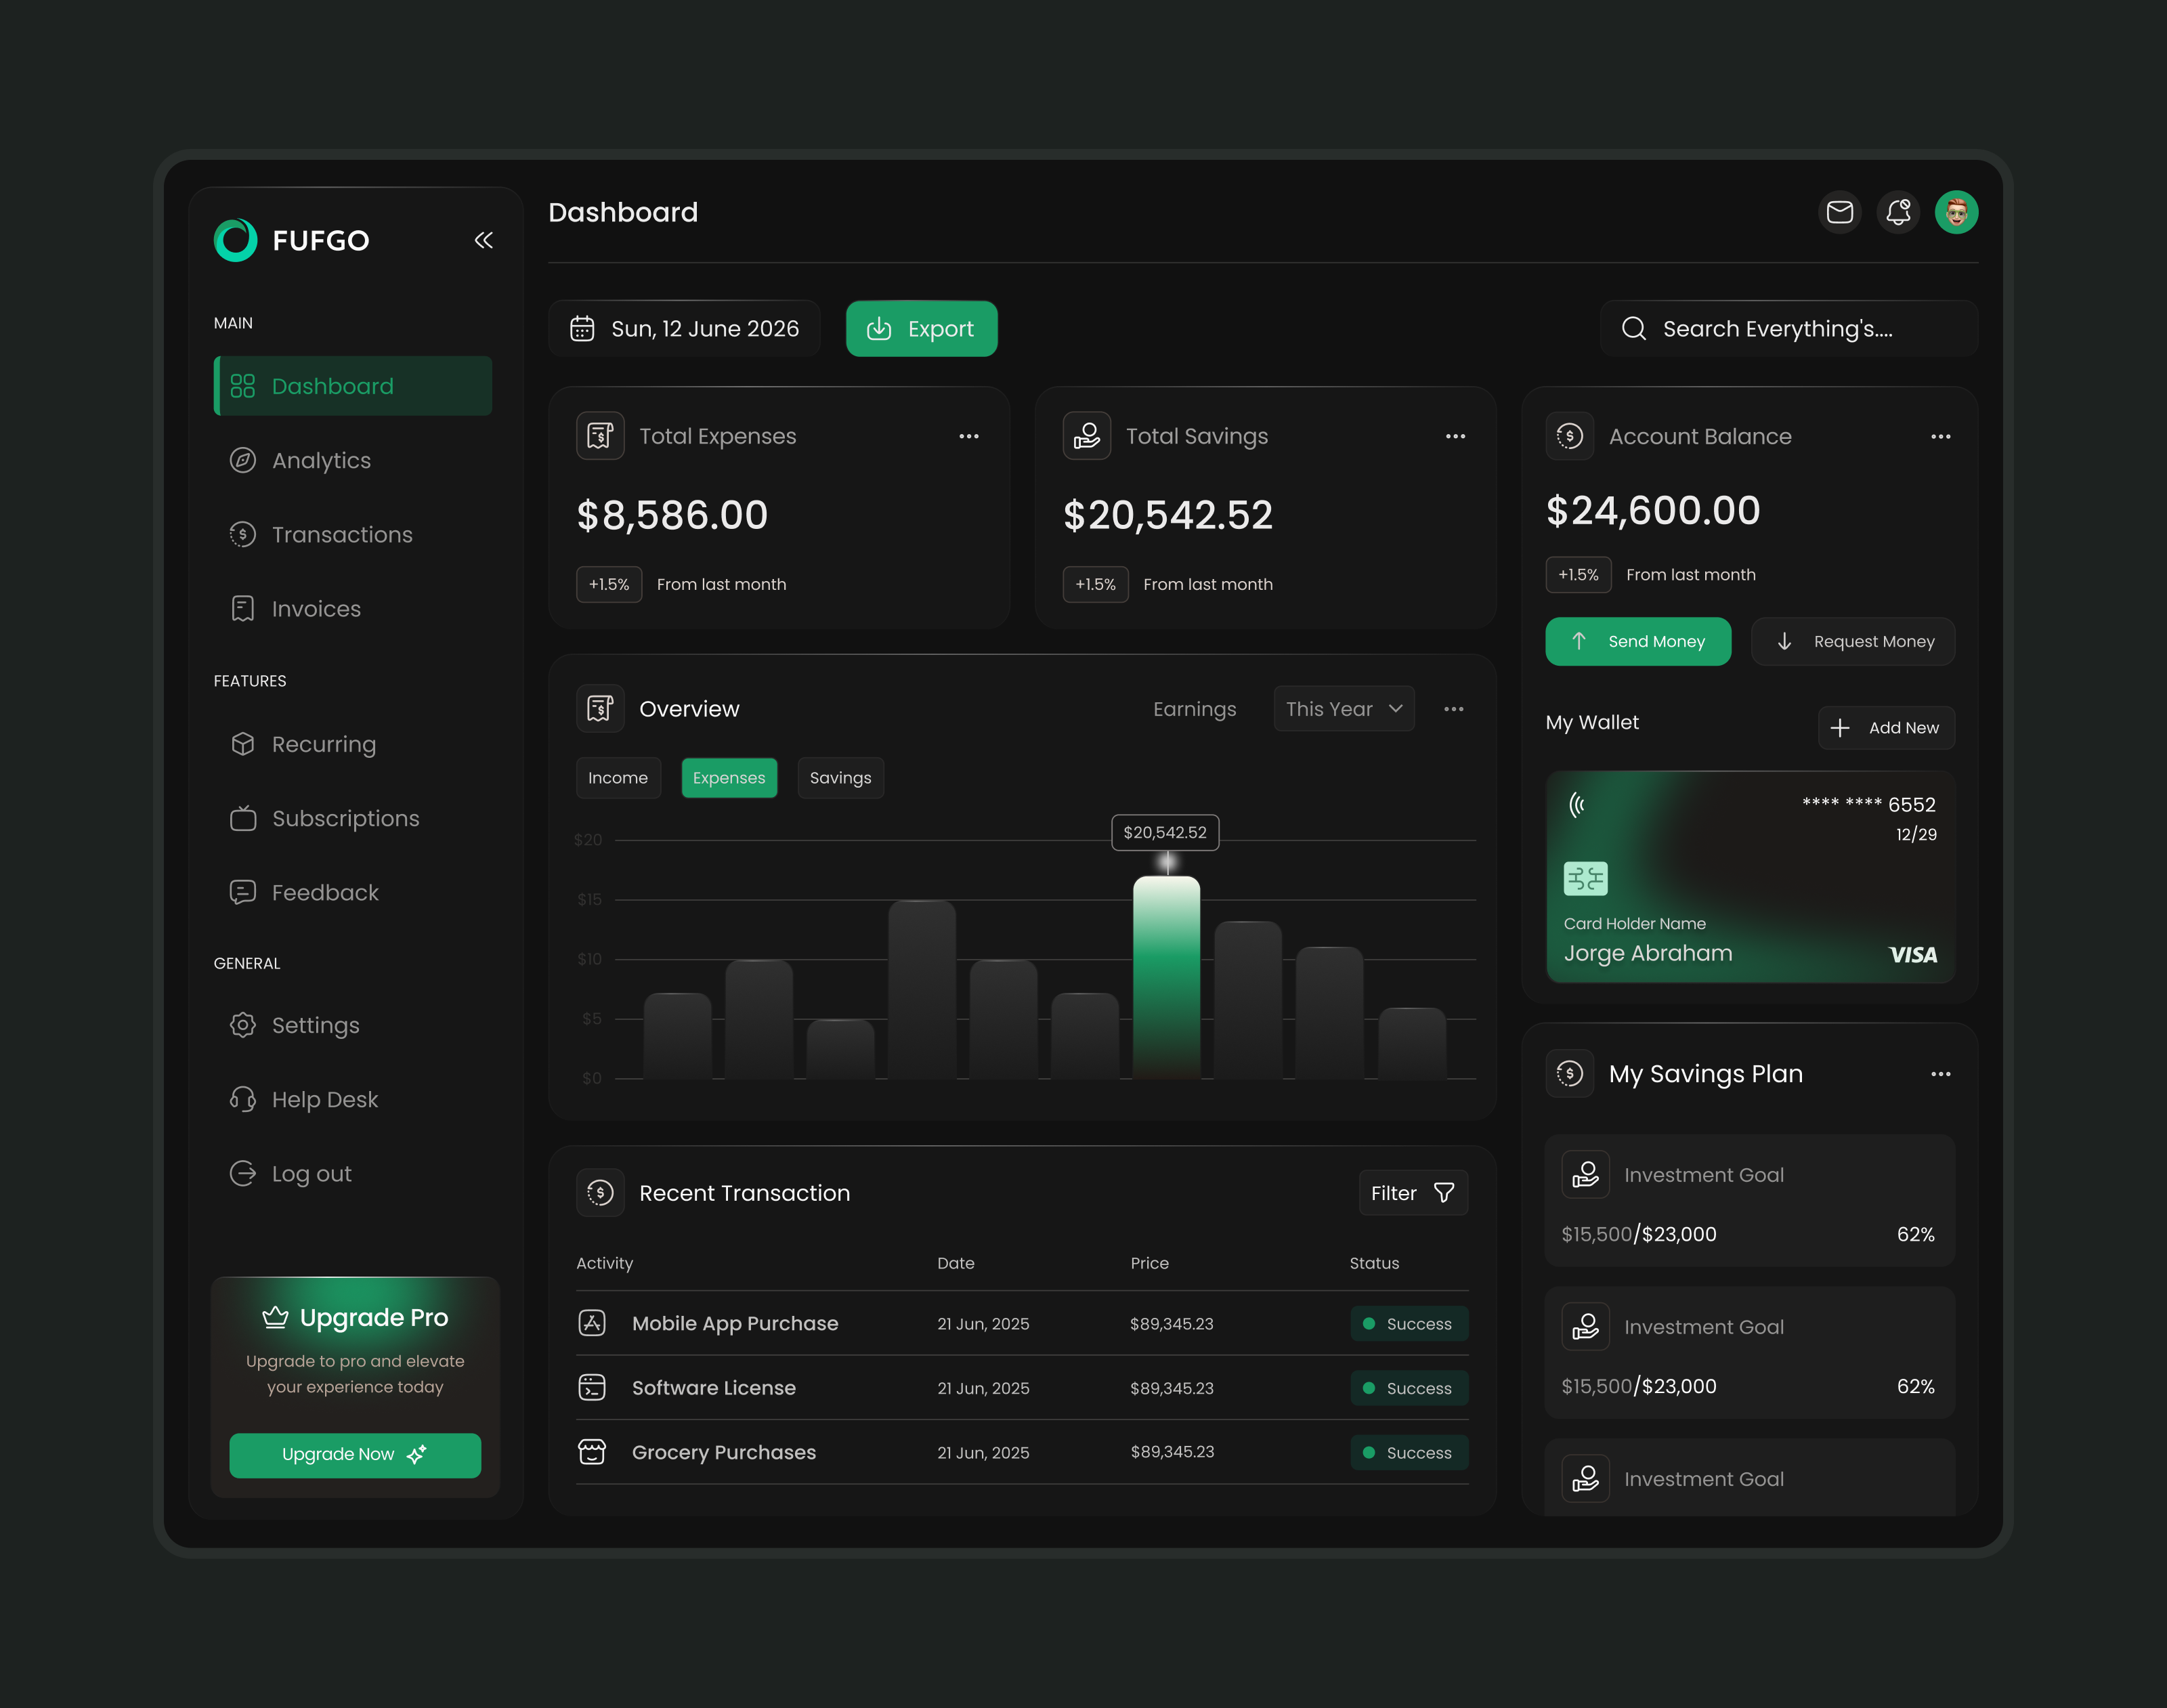2167x1708 pixels.
Task: Expand the This Year dropdown
Action: pyautogui.click(x=1344, y=709)
